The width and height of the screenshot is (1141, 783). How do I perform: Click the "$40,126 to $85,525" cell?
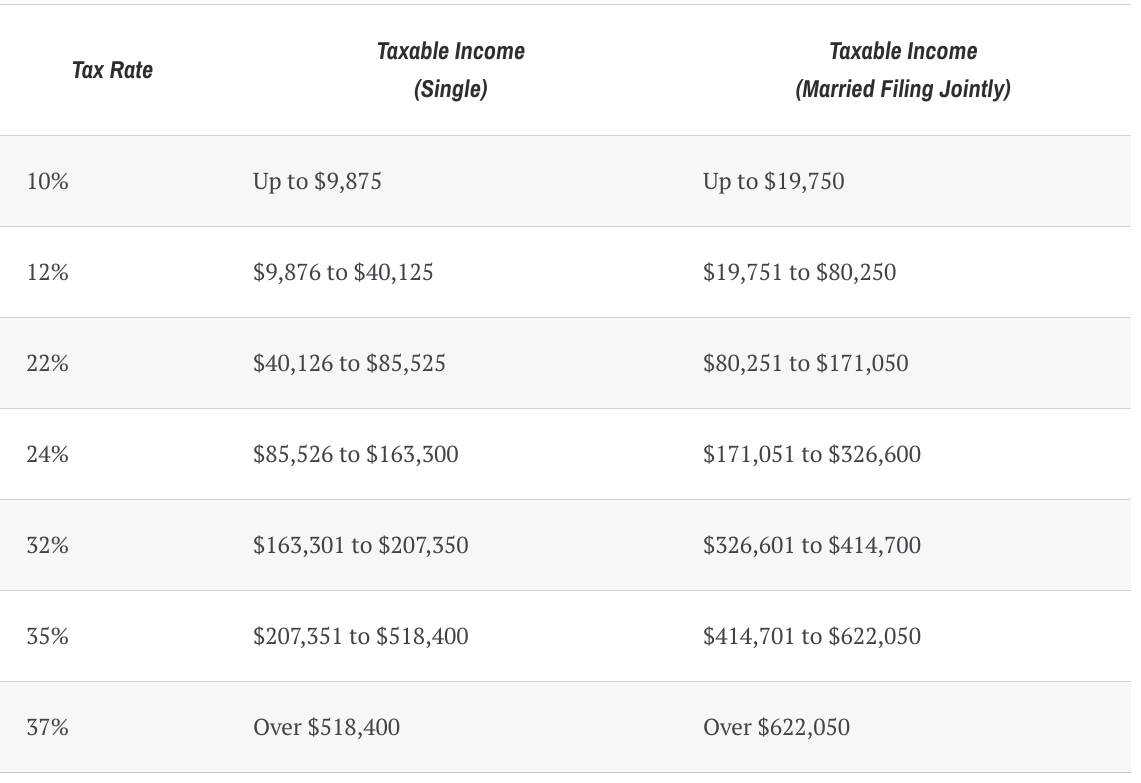pyautogui.click(x=349, y=363)
